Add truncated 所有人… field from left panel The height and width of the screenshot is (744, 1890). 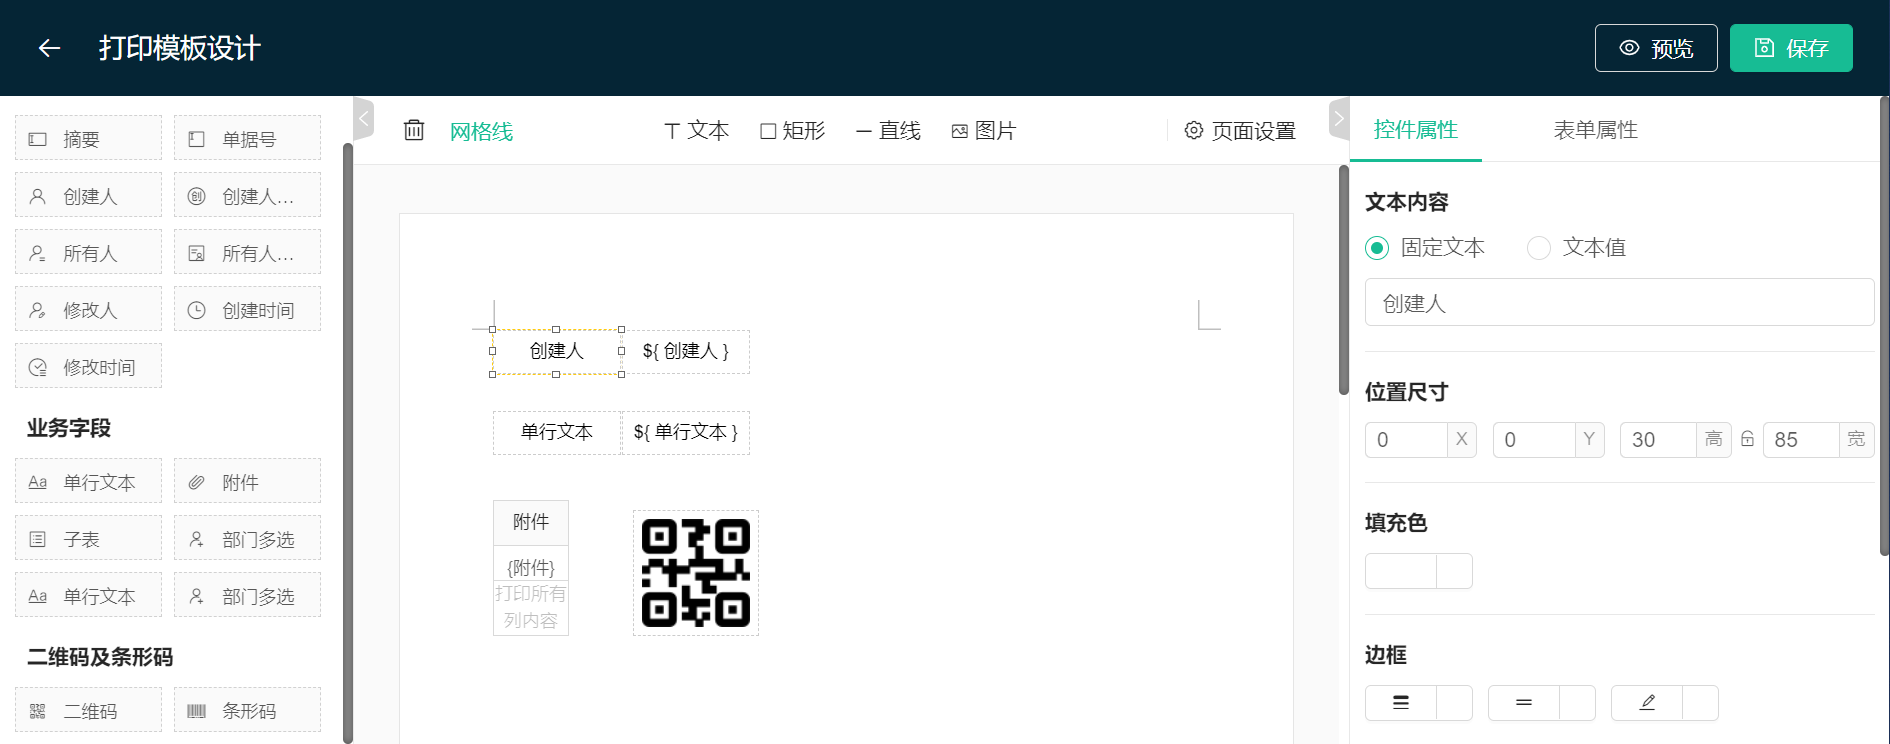(x=247, y=252)
